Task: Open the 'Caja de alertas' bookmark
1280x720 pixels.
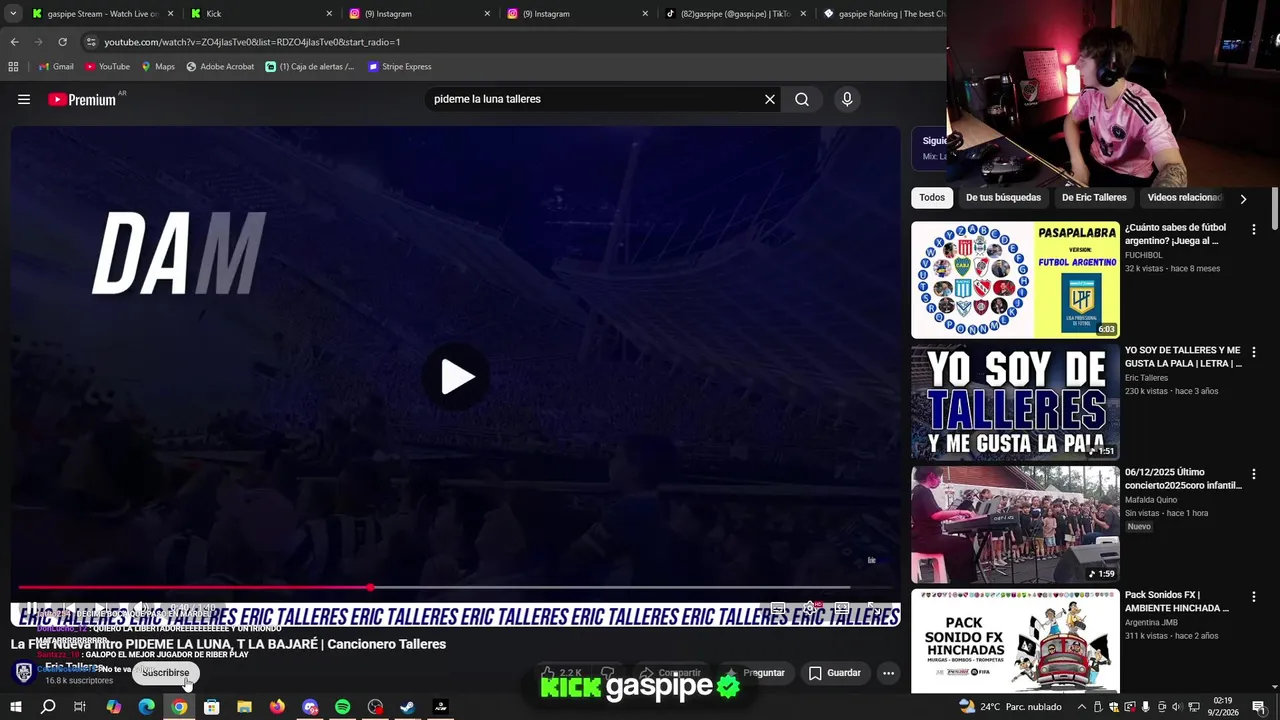Action: point(310,67)
